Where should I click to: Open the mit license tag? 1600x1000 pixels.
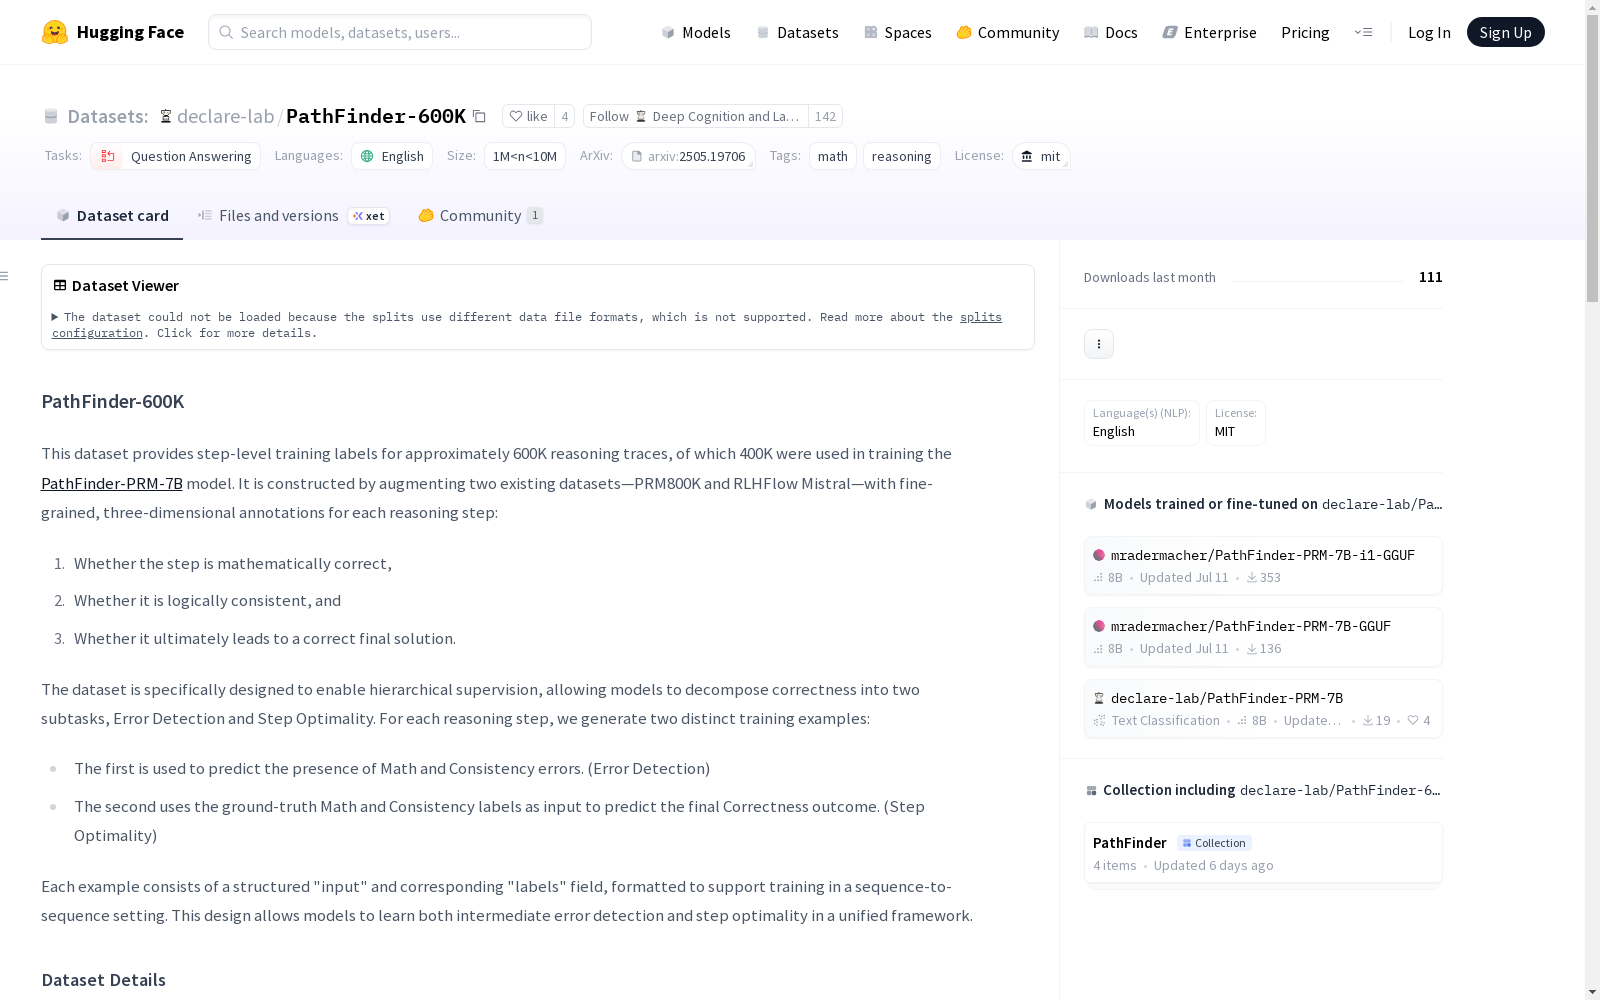[x=1041, y=156]
